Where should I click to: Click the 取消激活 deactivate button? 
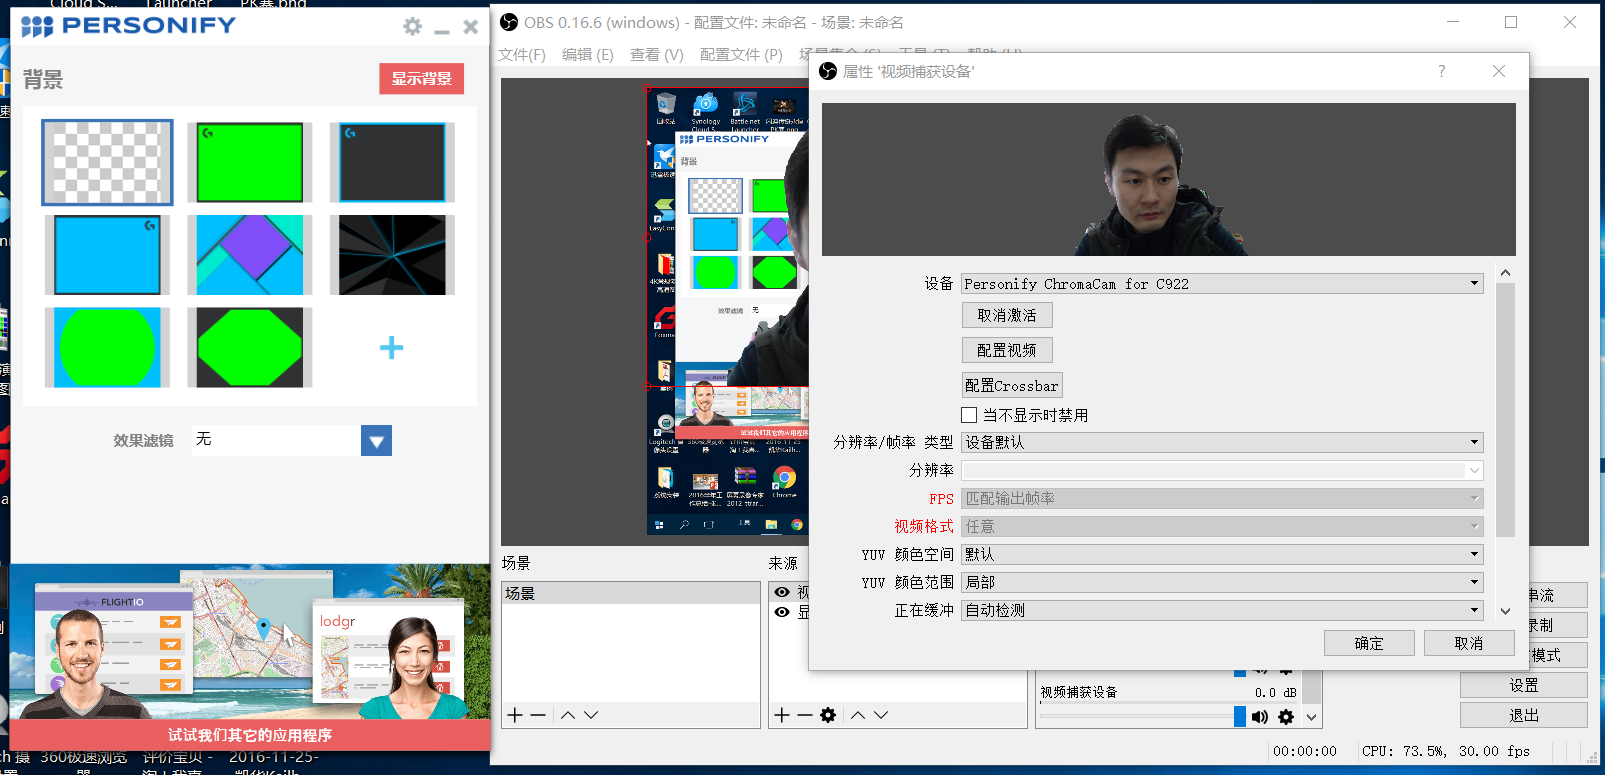pos(1007,315)
